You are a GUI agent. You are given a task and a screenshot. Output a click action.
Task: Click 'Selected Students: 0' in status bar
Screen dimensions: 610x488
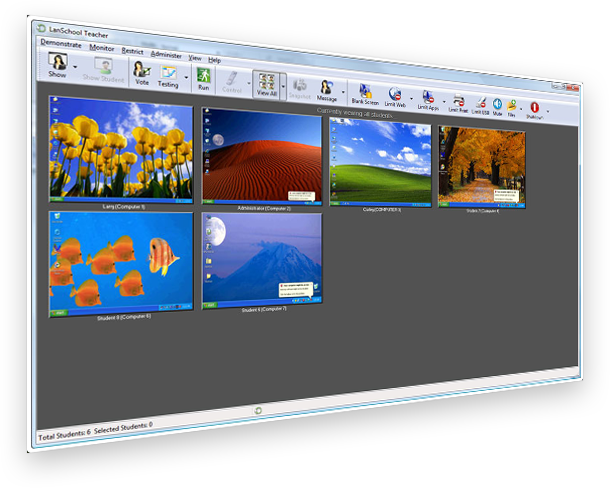(123, 427)
